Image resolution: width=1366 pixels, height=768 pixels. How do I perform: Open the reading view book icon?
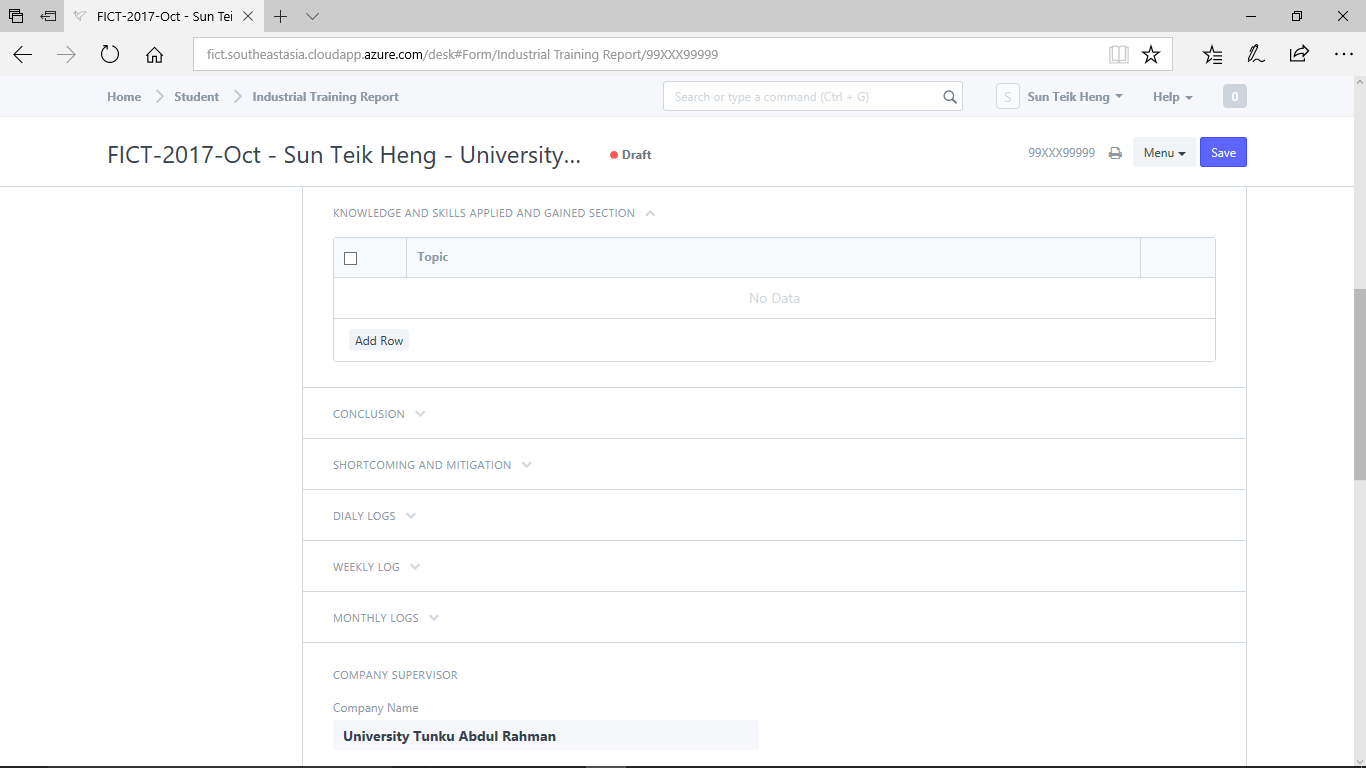1119,55
